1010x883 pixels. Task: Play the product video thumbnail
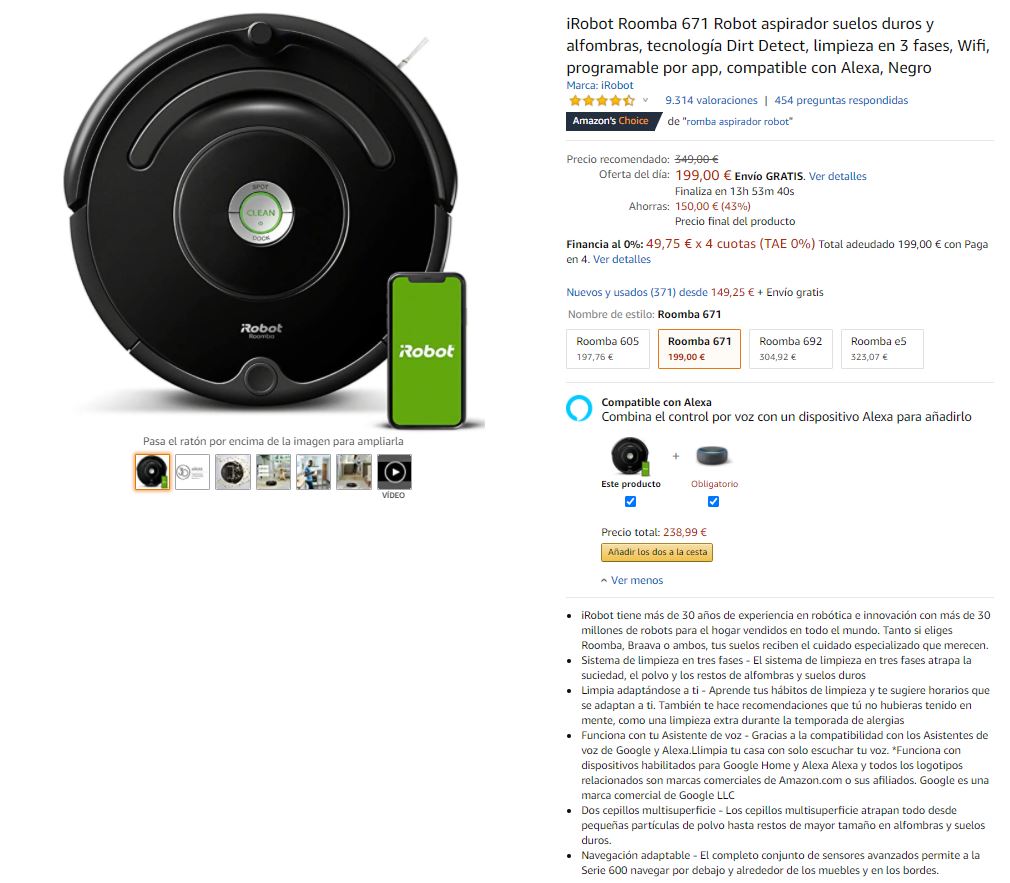[x=394, y=472]
